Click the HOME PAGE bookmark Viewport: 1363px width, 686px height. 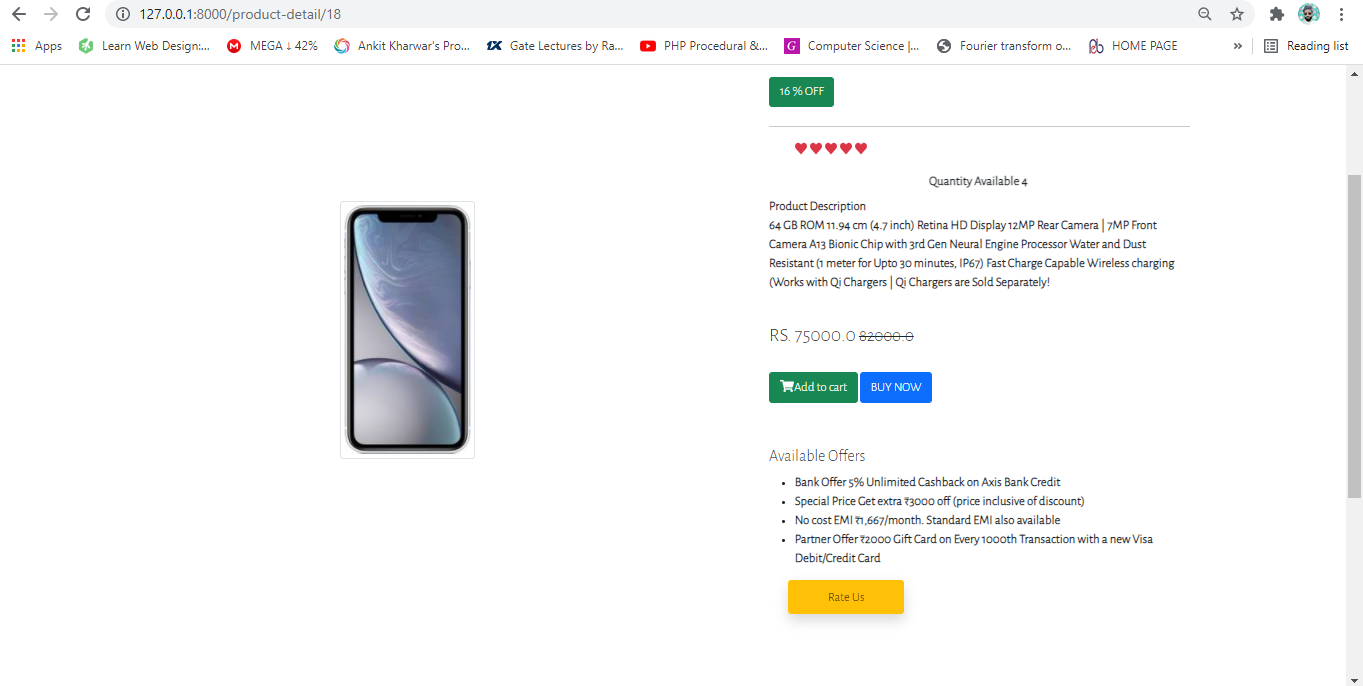point(1132,45)
